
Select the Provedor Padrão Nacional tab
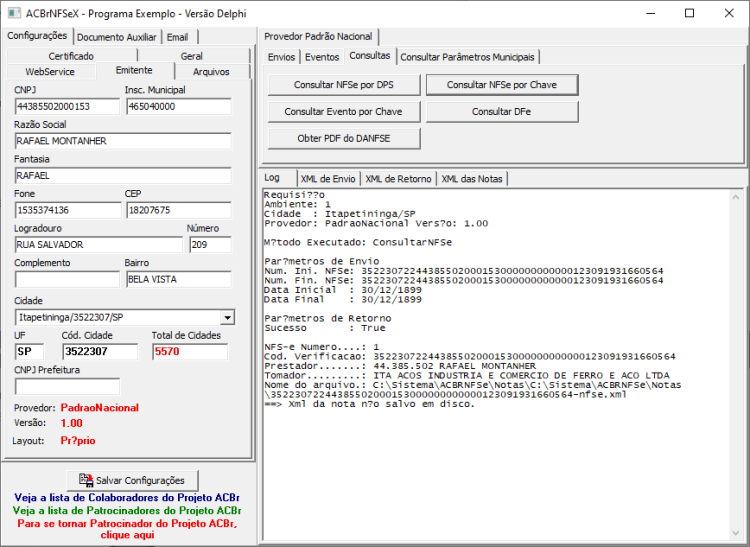click(318, 36)
